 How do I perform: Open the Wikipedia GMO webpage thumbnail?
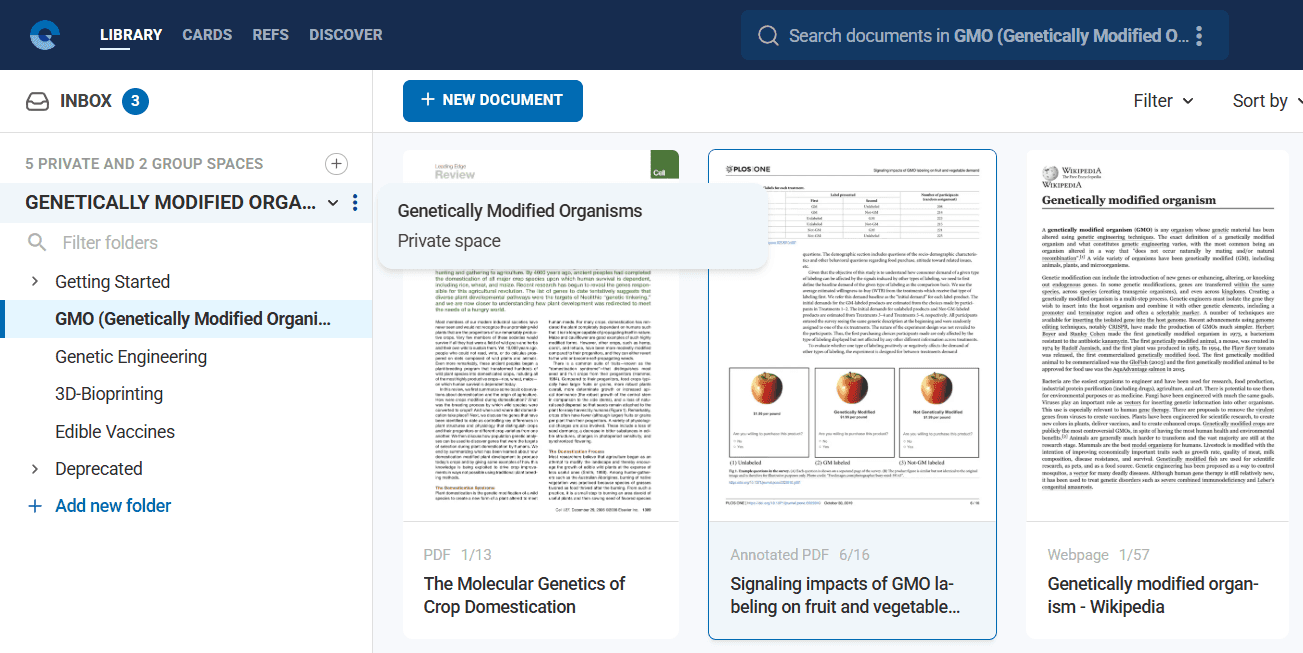tap(1157, 335)
